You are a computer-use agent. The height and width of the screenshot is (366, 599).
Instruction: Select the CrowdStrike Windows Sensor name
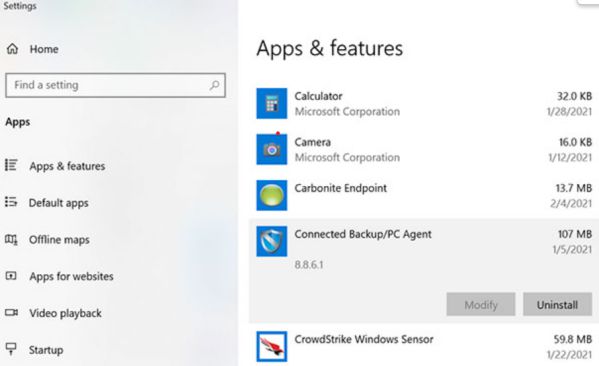(x=364, y=339)
